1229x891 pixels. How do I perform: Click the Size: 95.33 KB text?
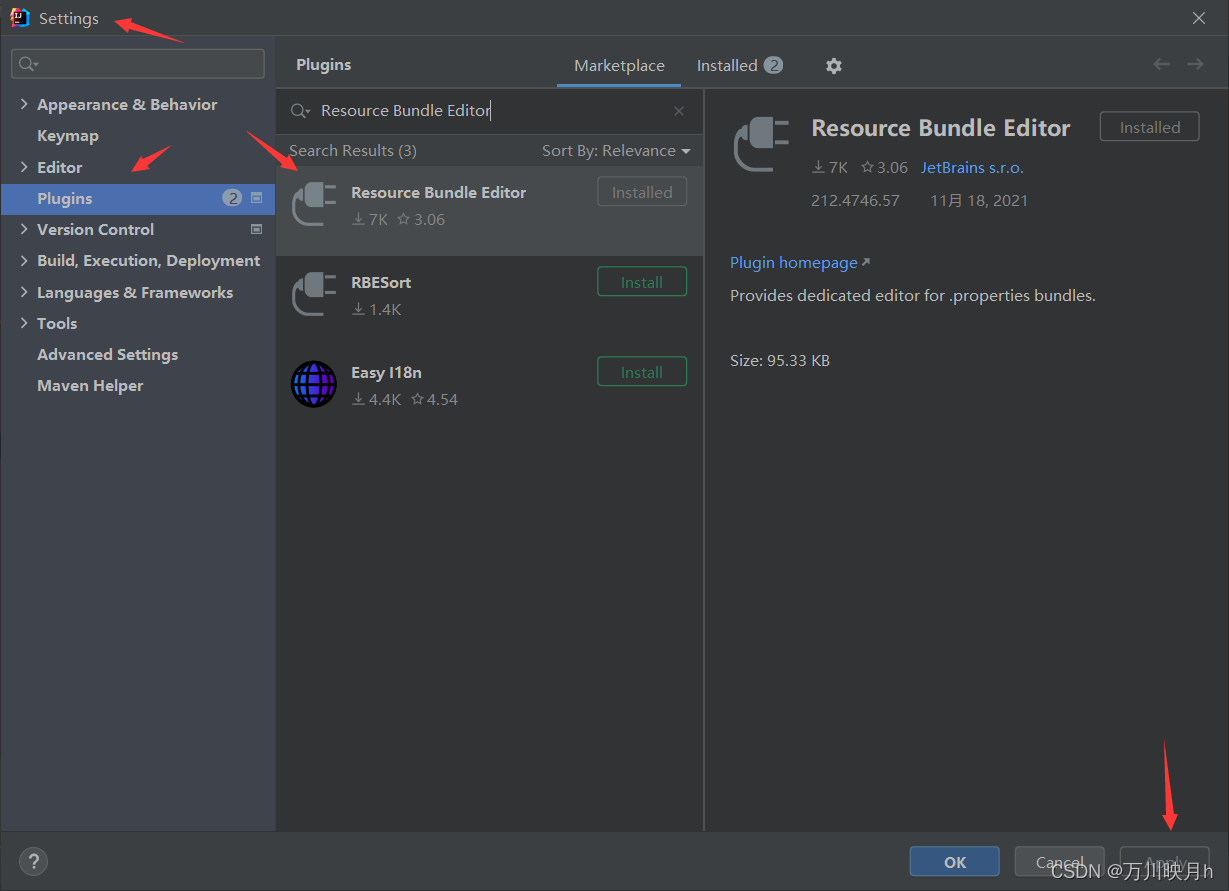(780, 360)
